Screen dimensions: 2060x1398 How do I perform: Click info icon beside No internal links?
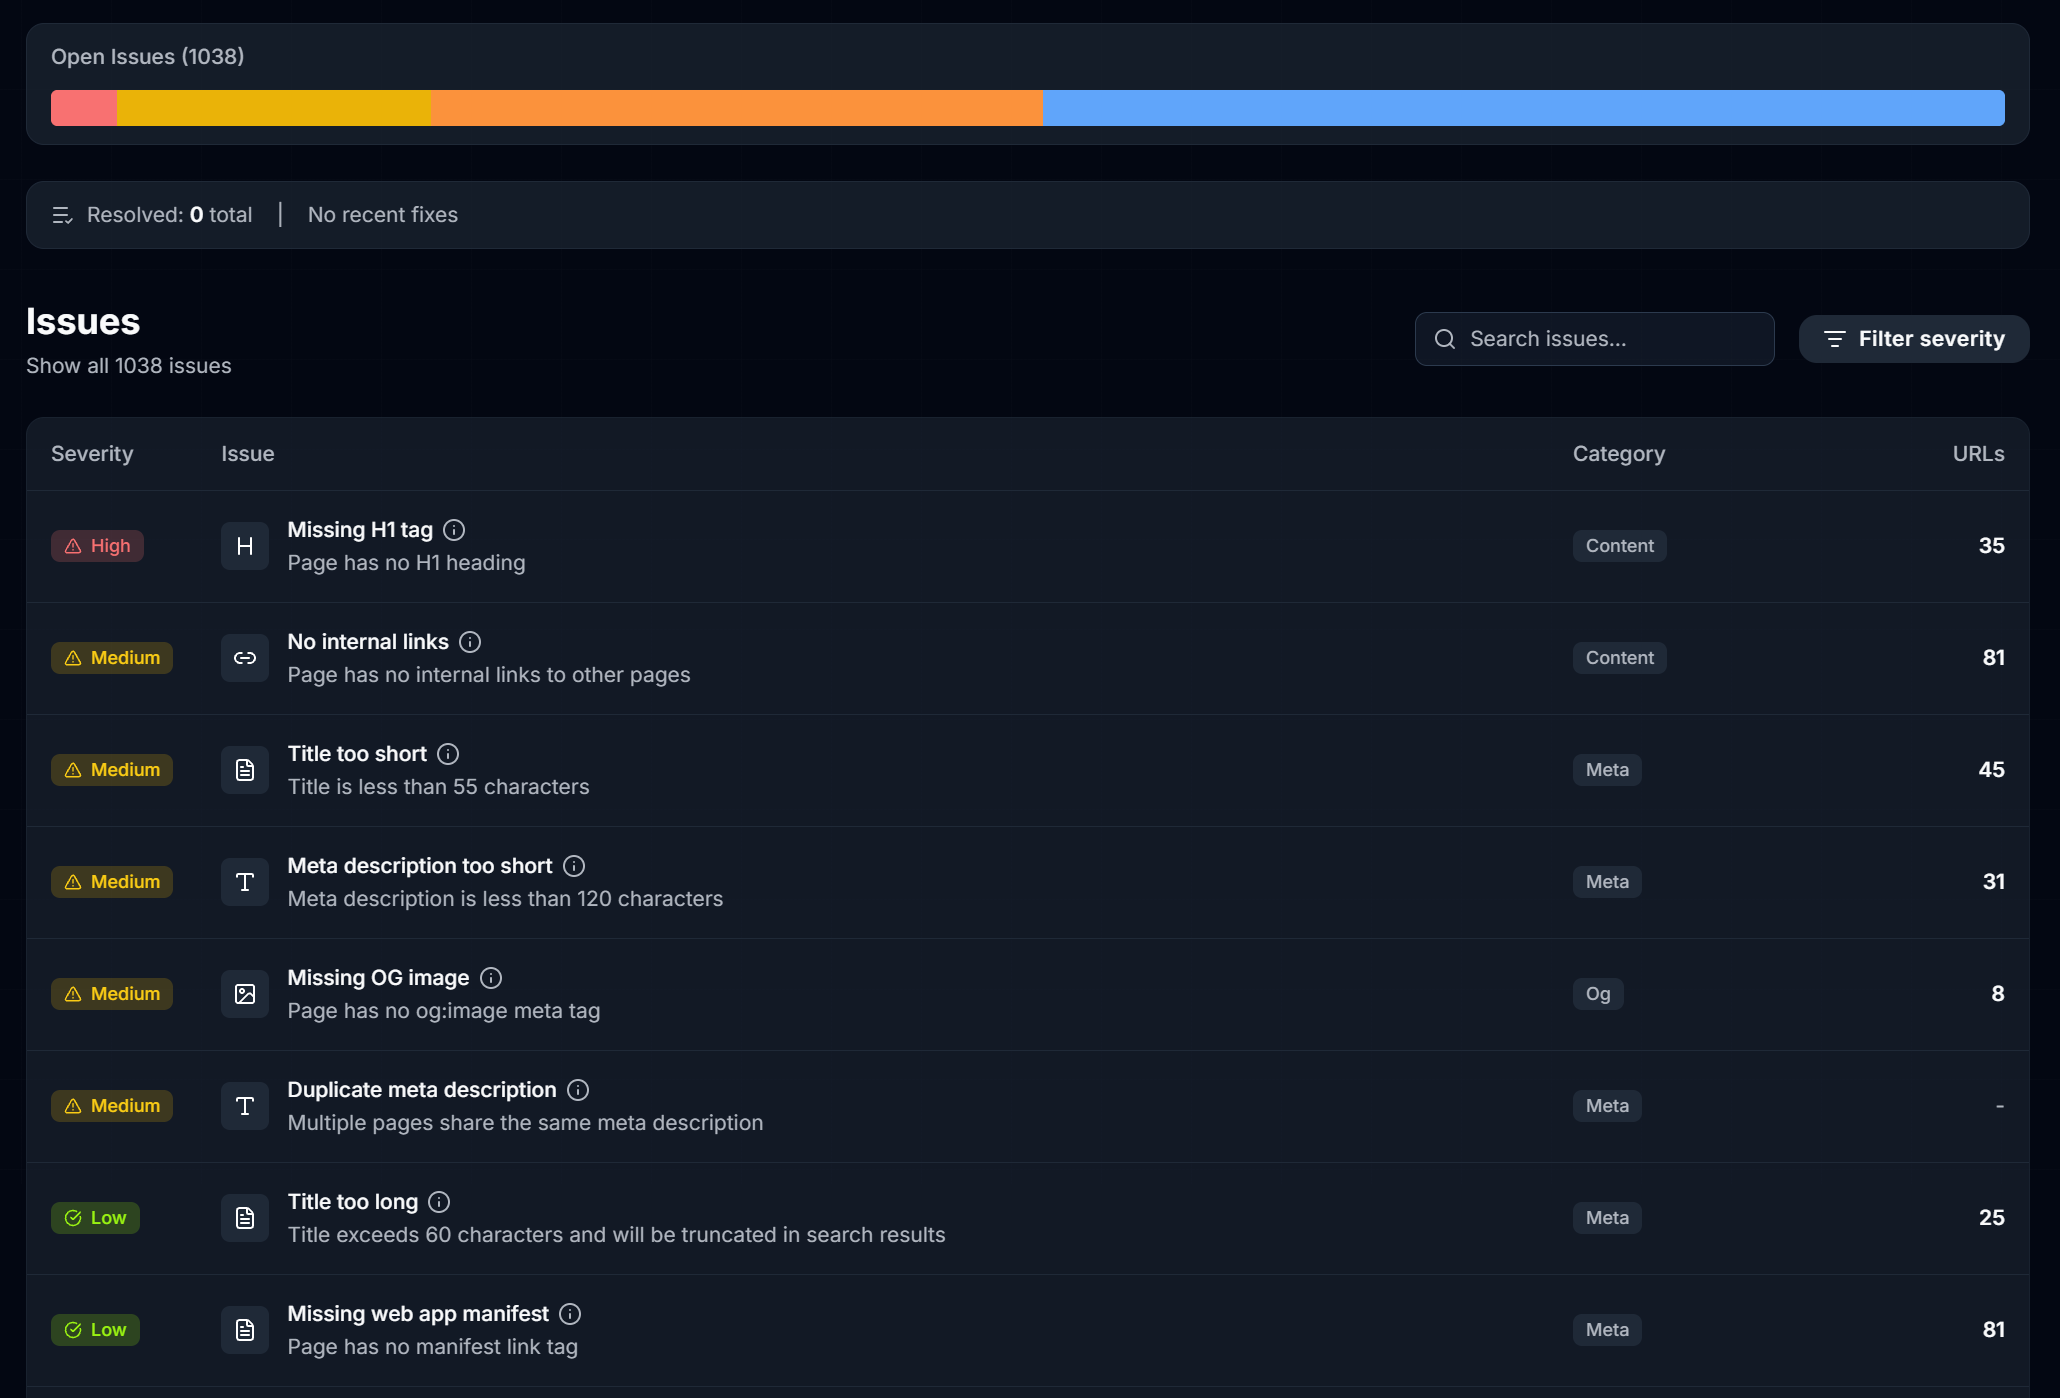click(x=470, y=642)
